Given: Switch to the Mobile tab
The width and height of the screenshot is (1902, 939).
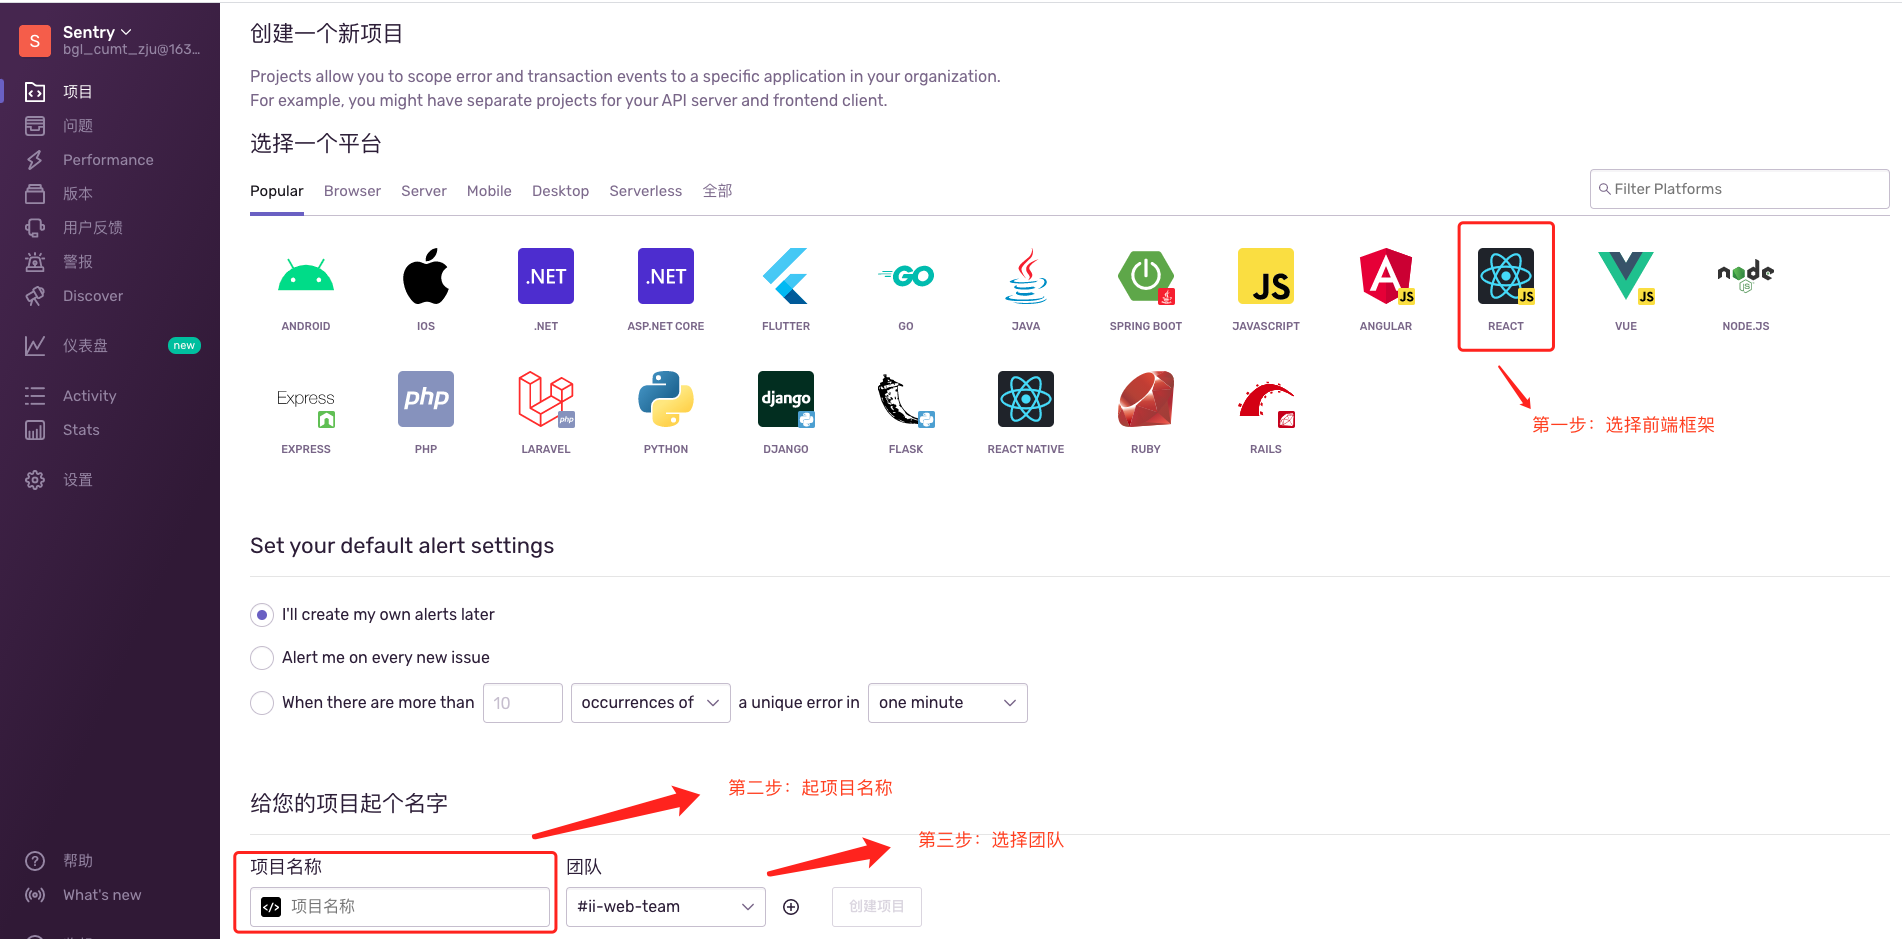Looking at the screenshot, I should pyautogui.click(x=489, y=191).
